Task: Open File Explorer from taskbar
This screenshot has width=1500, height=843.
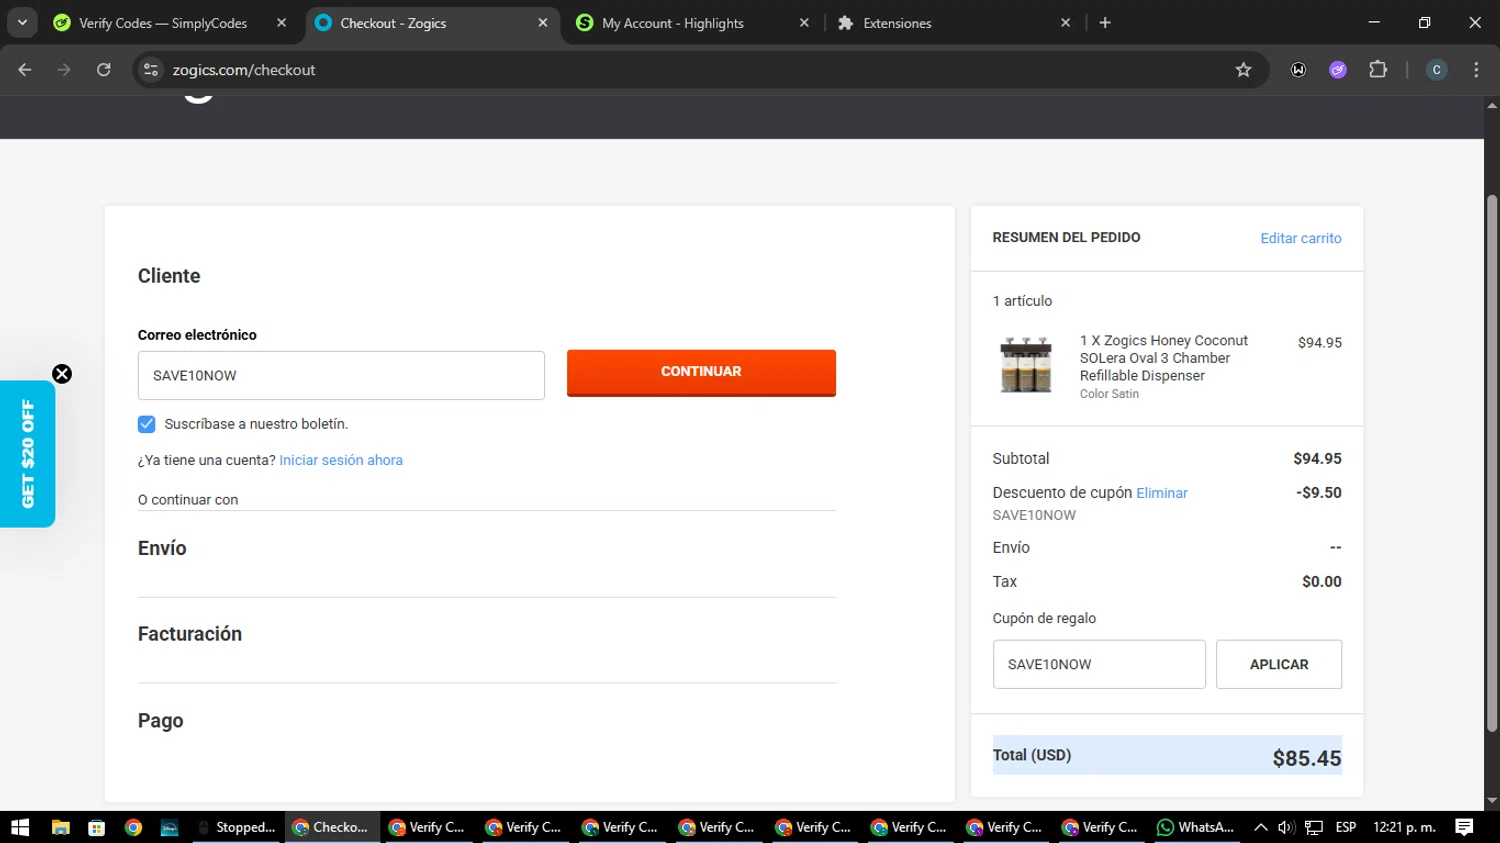Action: point(60,827)
